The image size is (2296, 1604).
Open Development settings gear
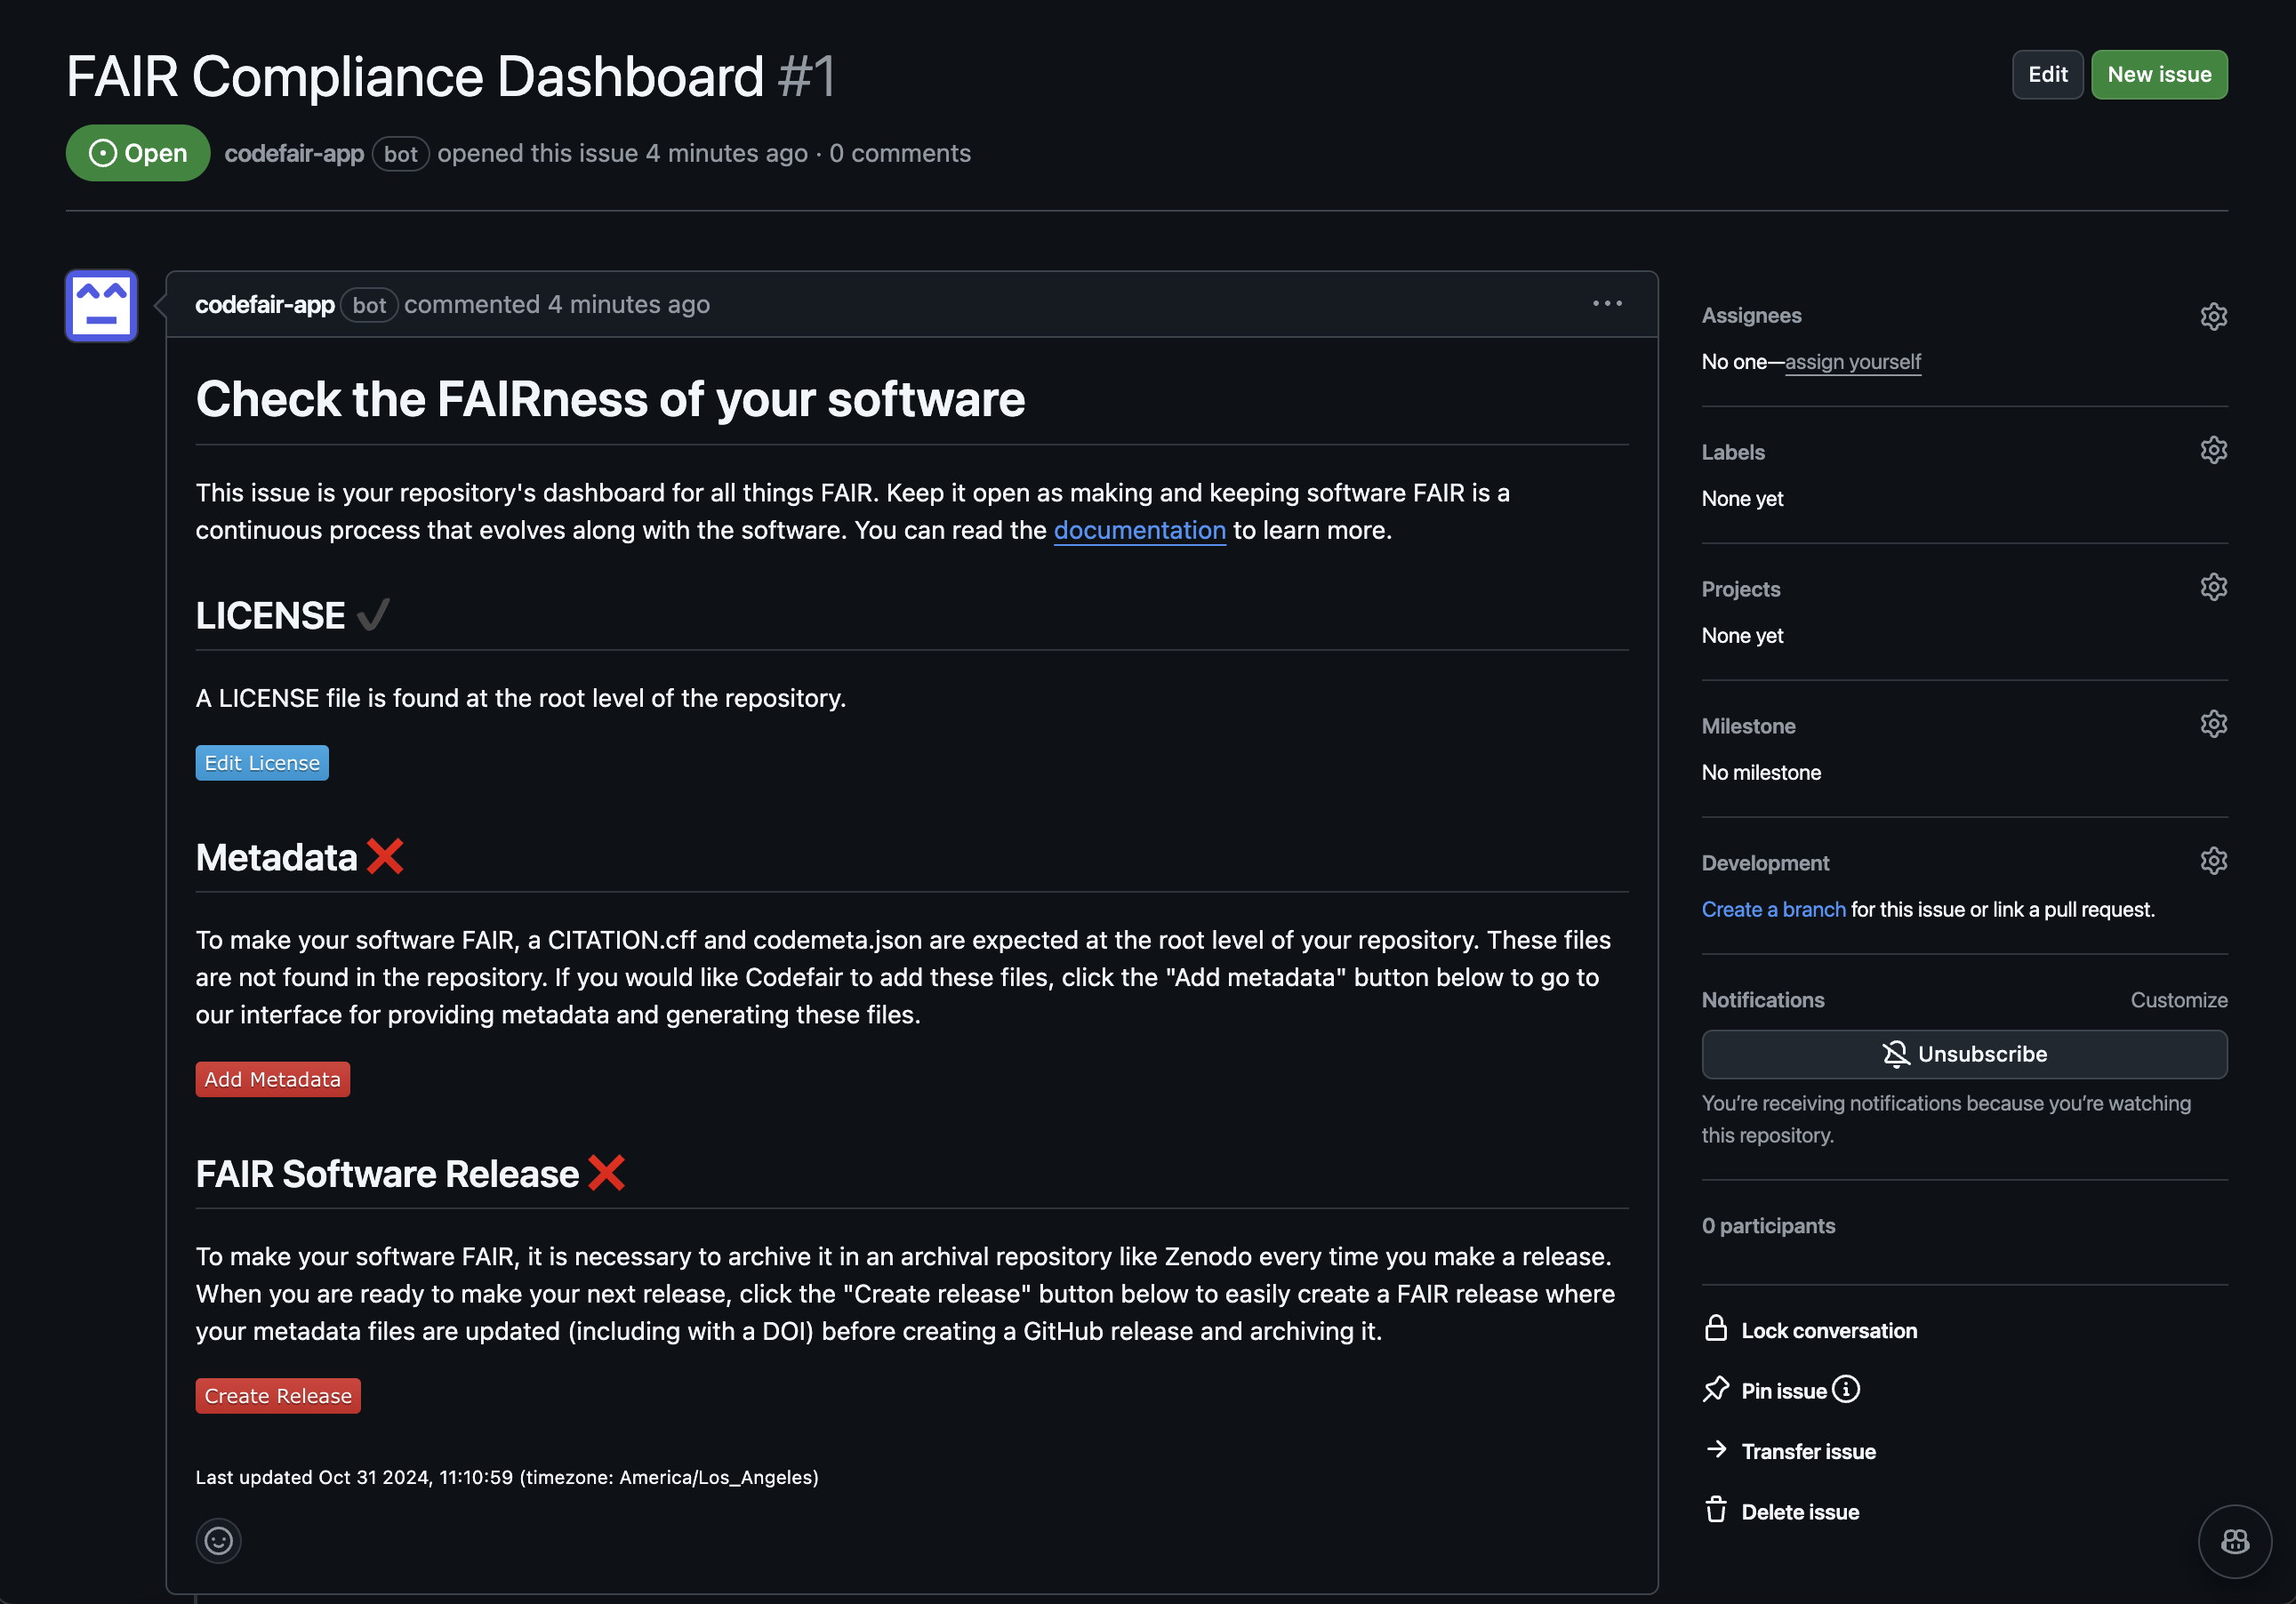tap(2213, 861)
